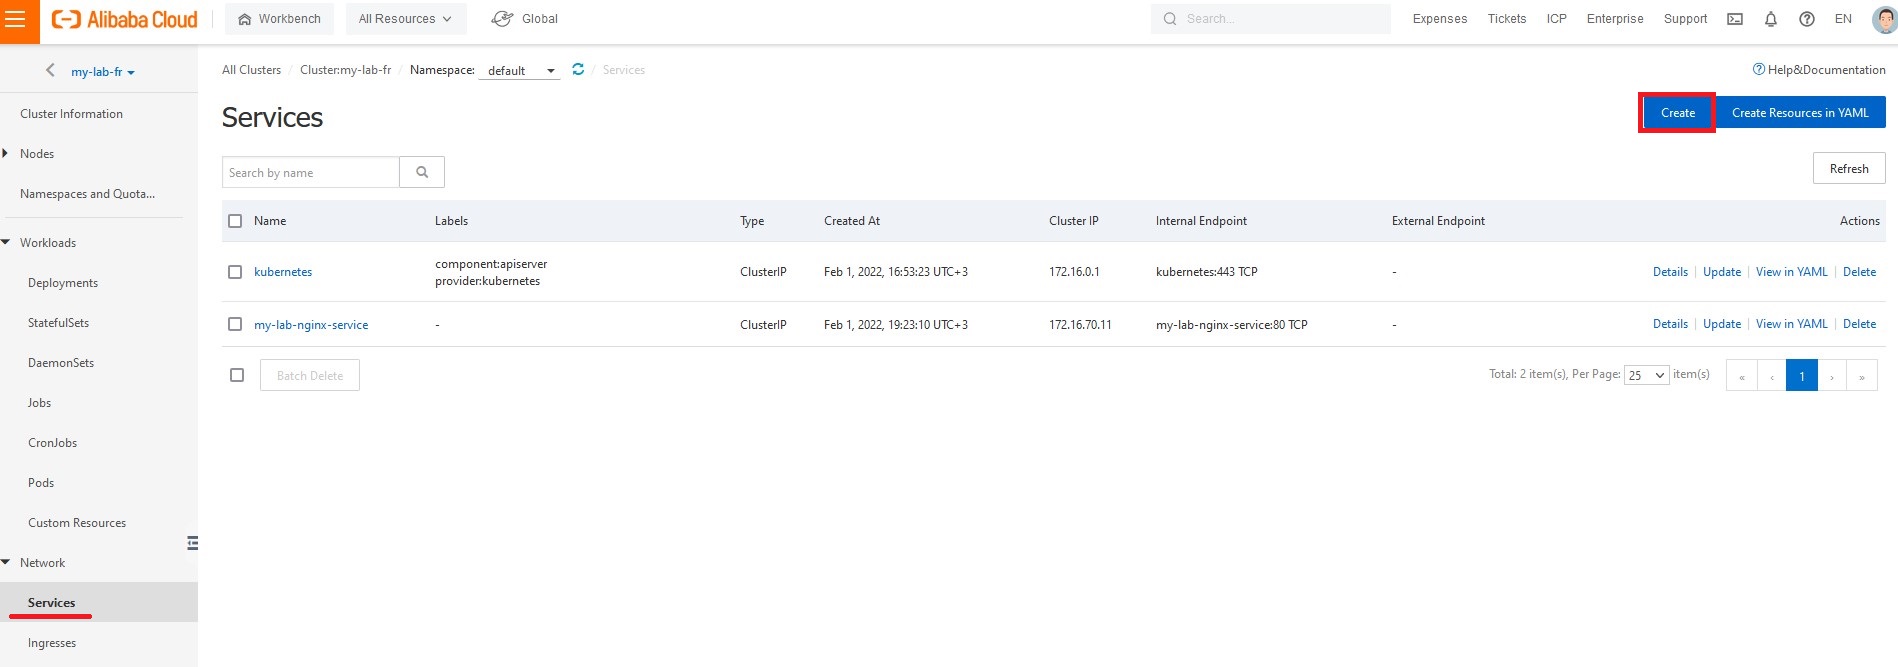
Task: Open the All Resources dropdown
Action: [406, 19]
